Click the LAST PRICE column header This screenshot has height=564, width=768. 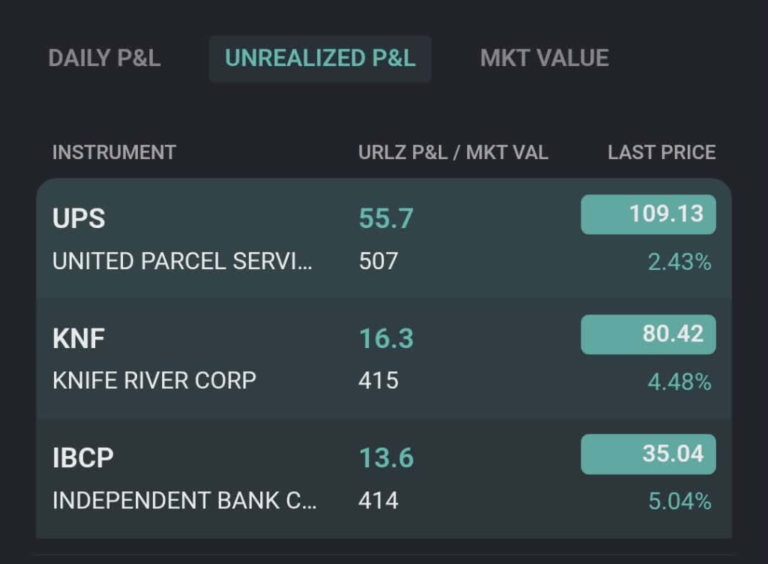click(661, 152)
